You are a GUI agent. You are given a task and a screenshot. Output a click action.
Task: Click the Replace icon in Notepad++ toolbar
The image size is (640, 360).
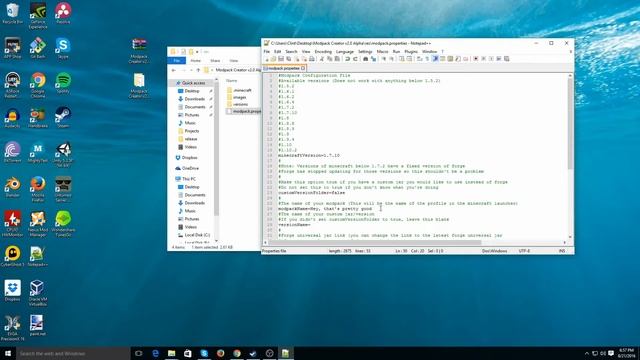click(373, 59)
